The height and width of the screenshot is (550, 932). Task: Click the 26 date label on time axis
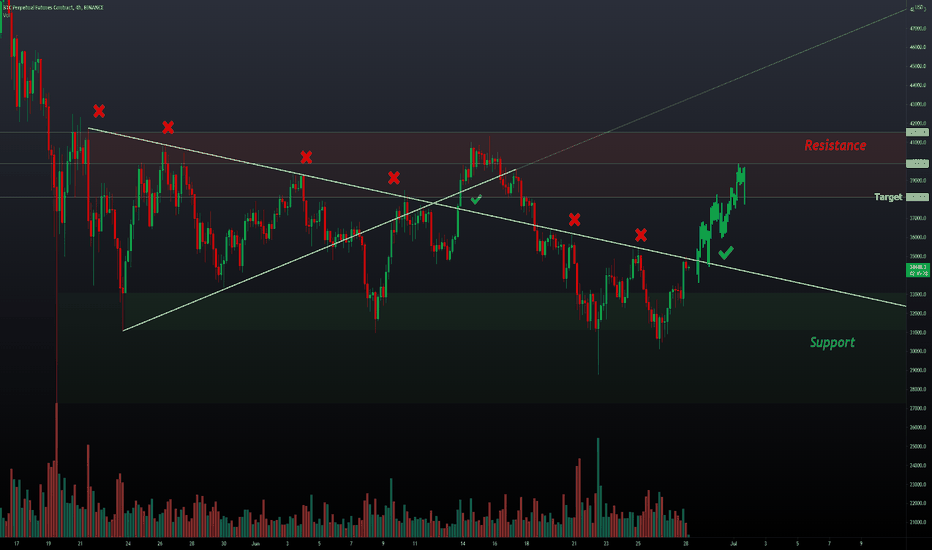pyautogui.click(x=160, y=543)
